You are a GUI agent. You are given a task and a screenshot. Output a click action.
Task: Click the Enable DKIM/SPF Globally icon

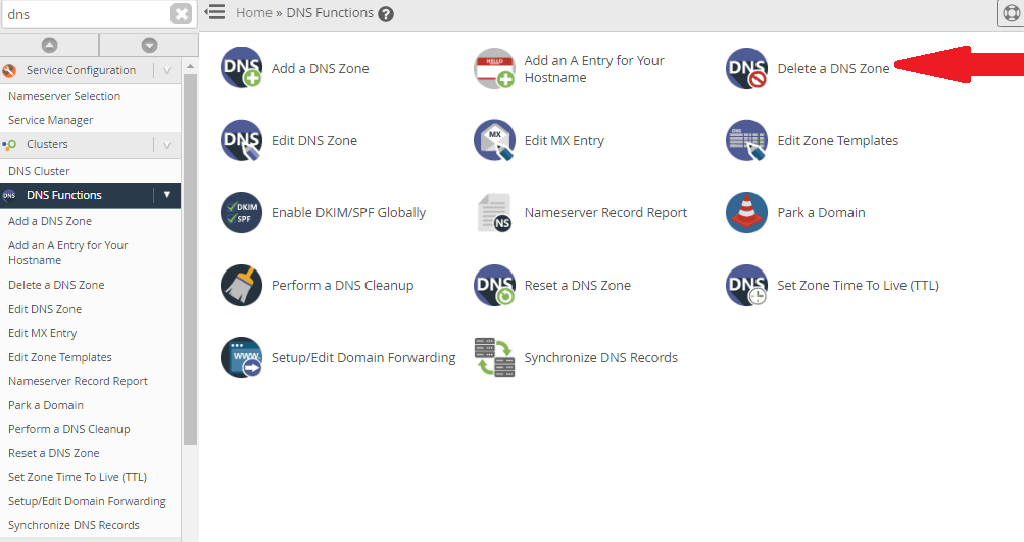pyautogui.click(x=241, y=213)
